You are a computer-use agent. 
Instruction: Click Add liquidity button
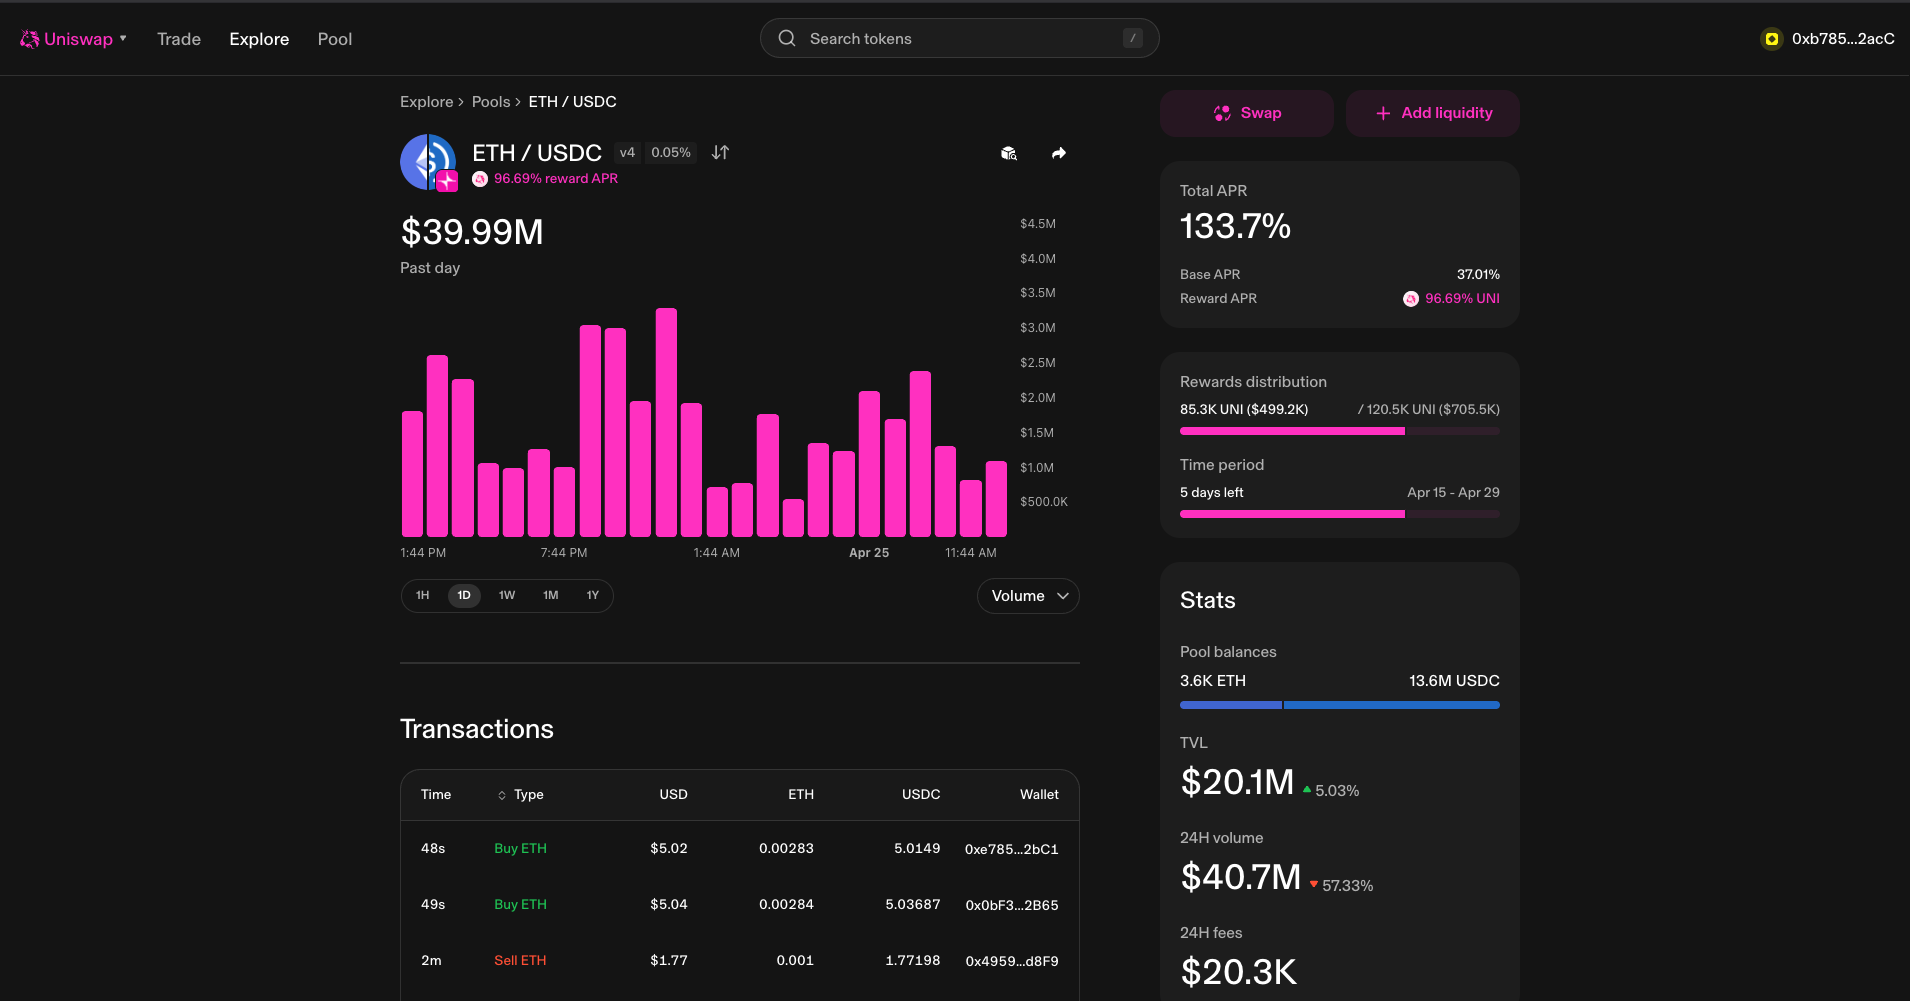click(1433, 113)
